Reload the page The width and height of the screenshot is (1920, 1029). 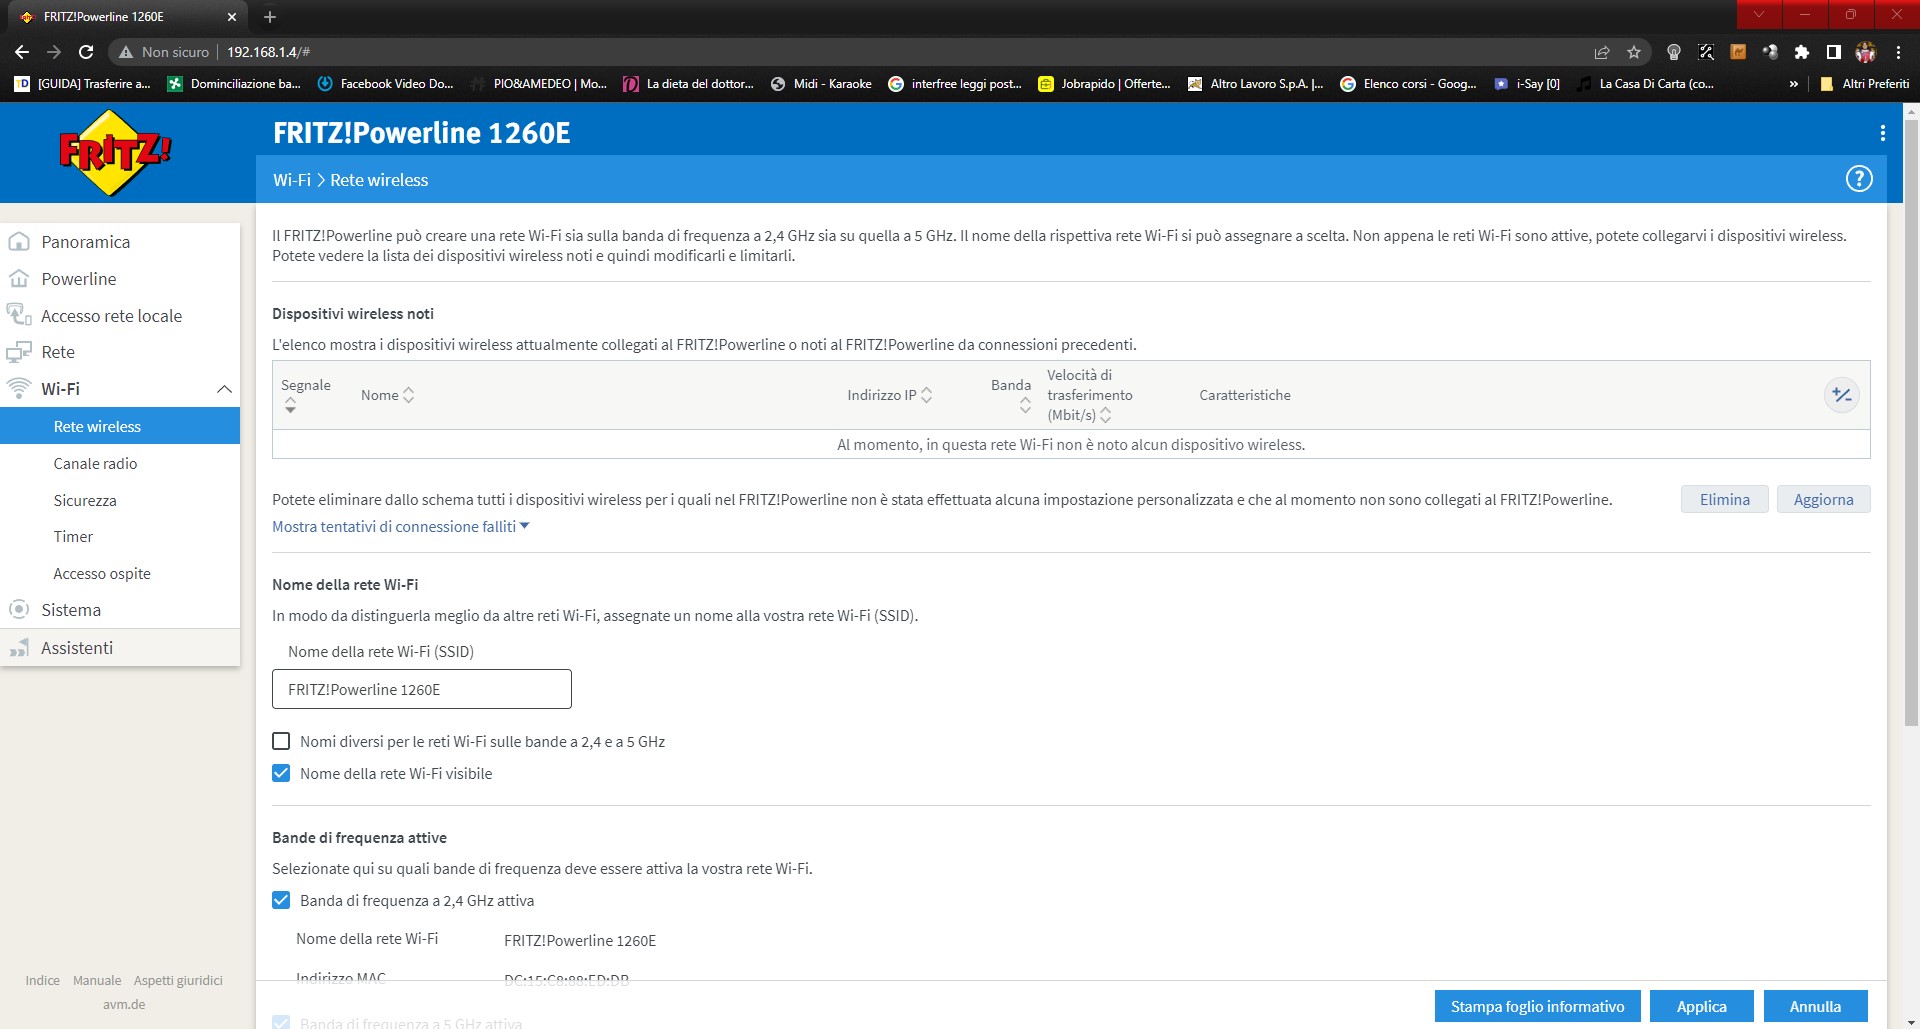[x=86, y=52]
